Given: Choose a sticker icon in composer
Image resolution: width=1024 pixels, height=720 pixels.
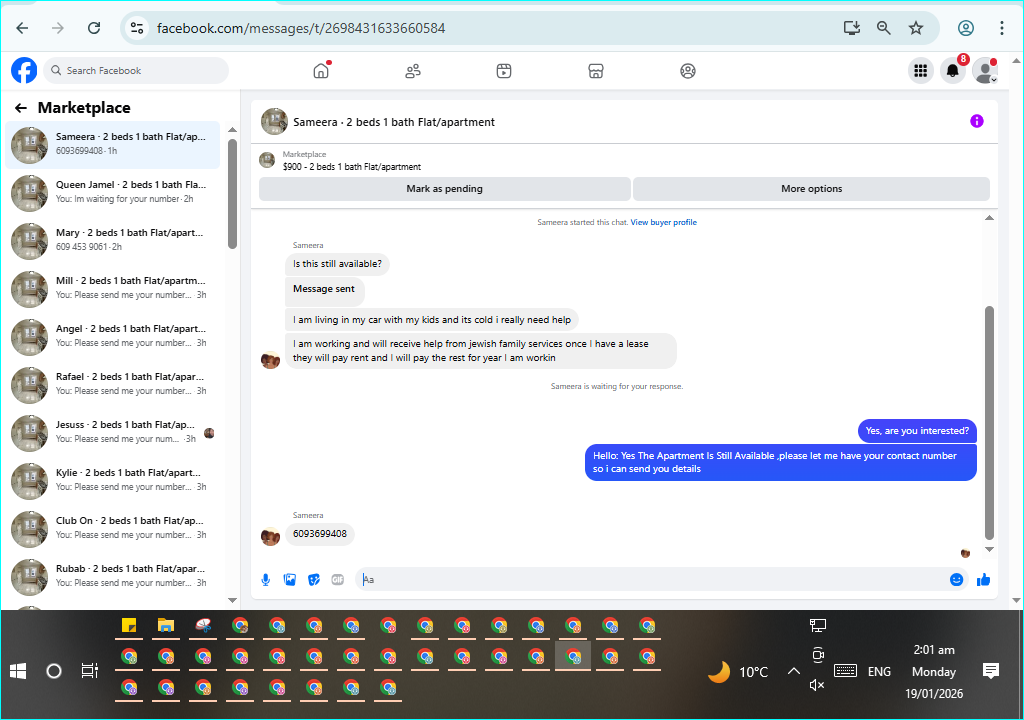Looking at the screenshot, I should [x=314, y=580].
